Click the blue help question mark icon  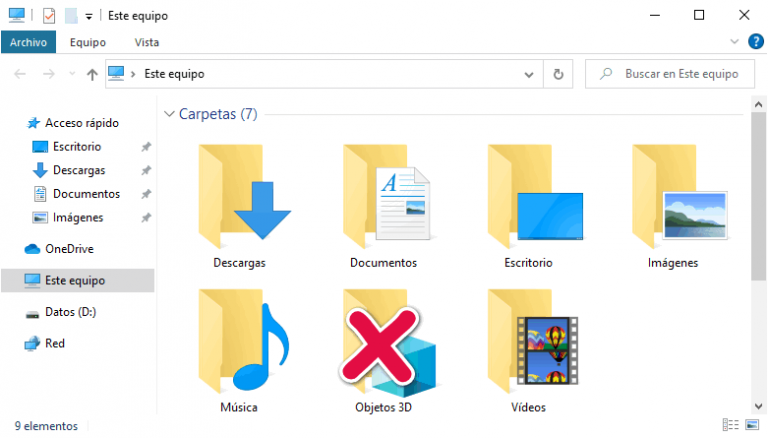(x=755, y=41)
